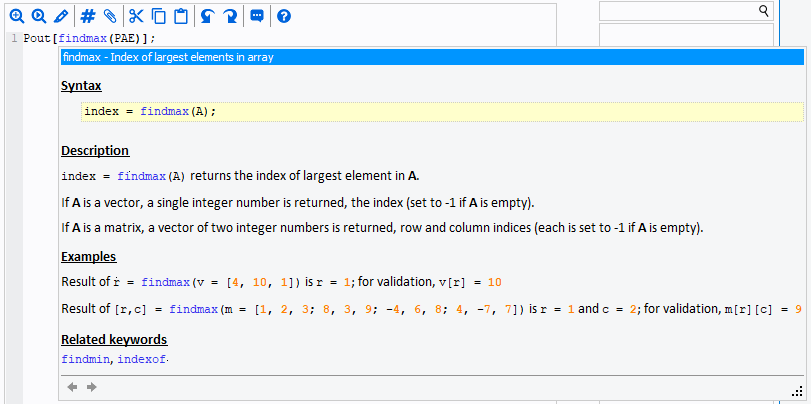The width and height of the screenshot is (811, 404).
Task: Click the search field at top right
Action: click(x=678, y=11)
